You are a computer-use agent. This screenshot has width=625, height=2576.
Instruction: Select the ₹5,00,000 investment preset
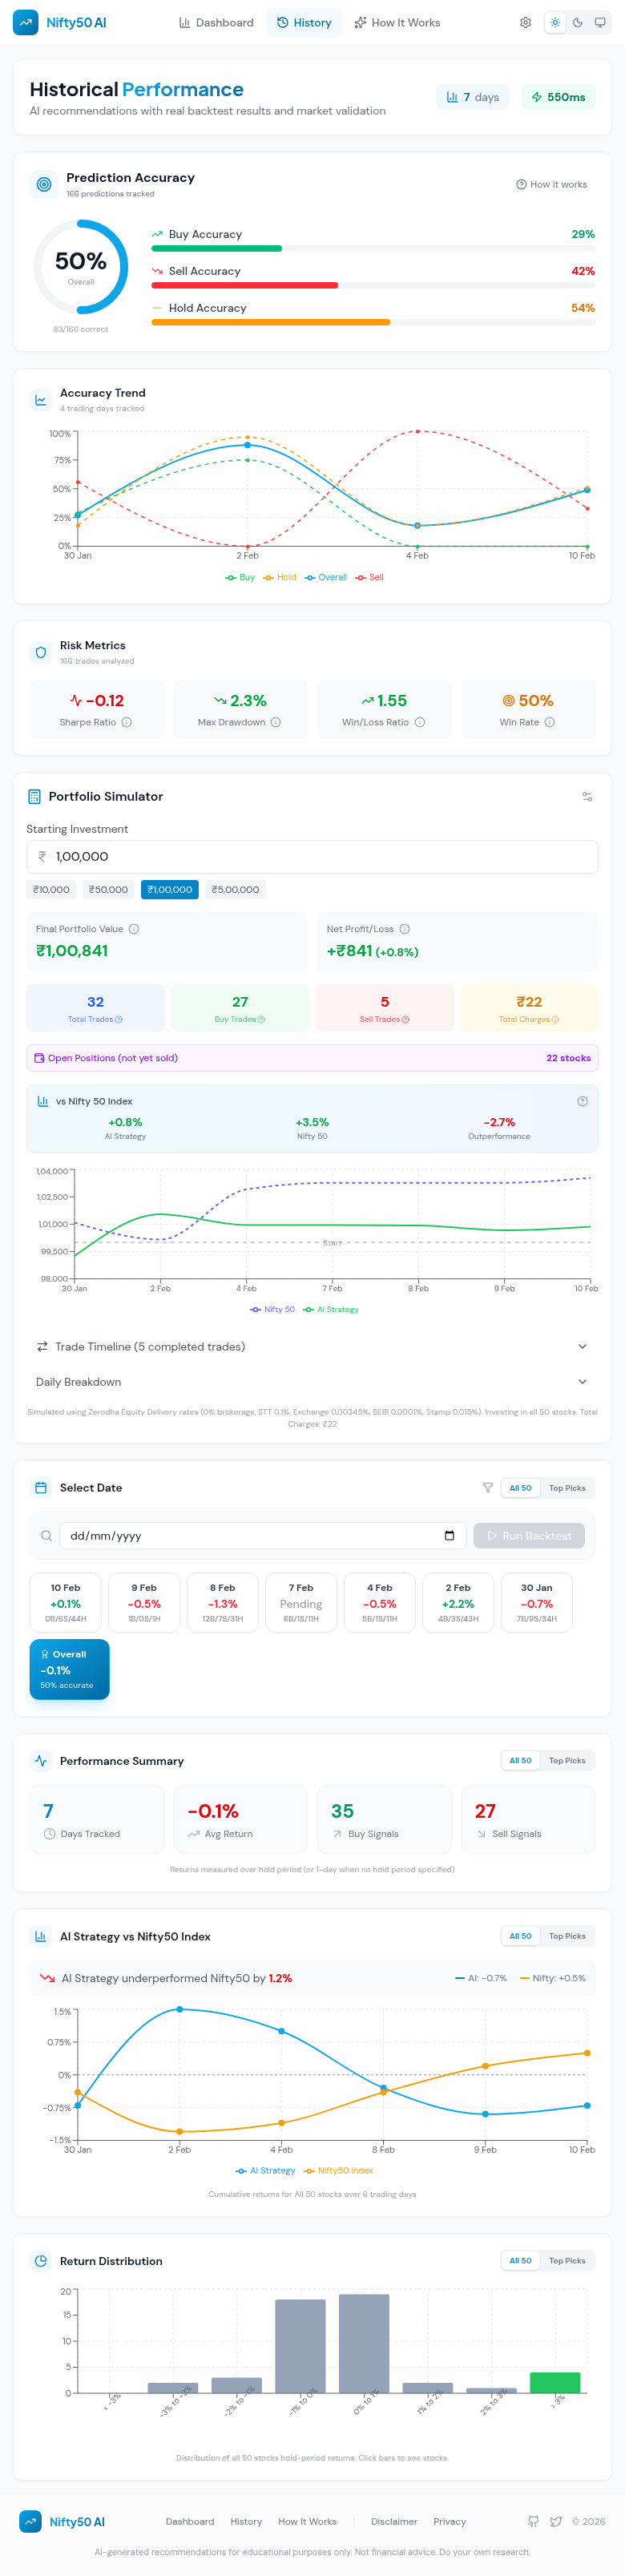[235, 889]
